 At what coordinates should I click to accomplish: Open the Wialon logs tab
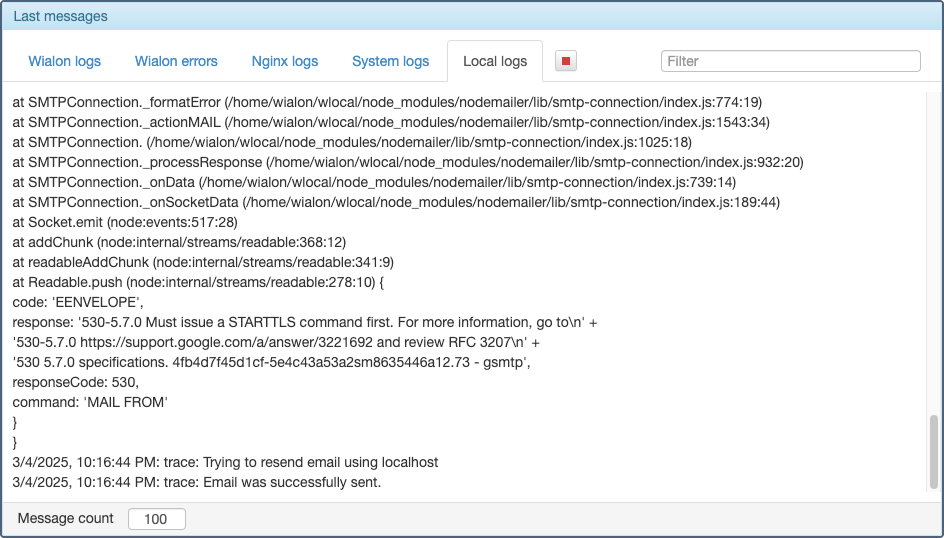[x=64, y=61]
